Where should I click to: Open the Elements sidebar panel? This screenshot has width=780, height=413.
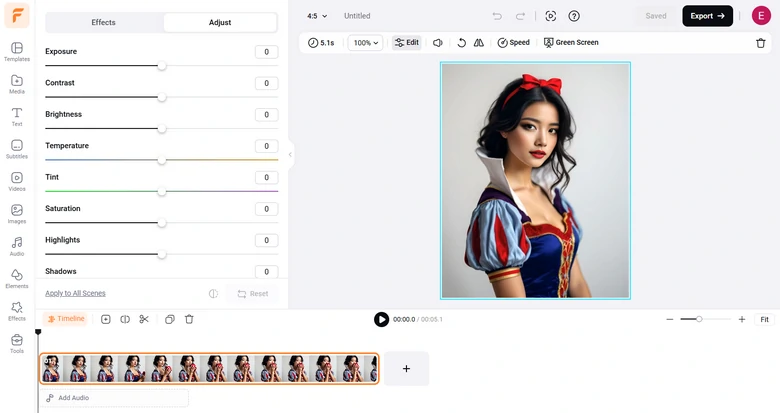pyautogui.click(x=16, y=278)
